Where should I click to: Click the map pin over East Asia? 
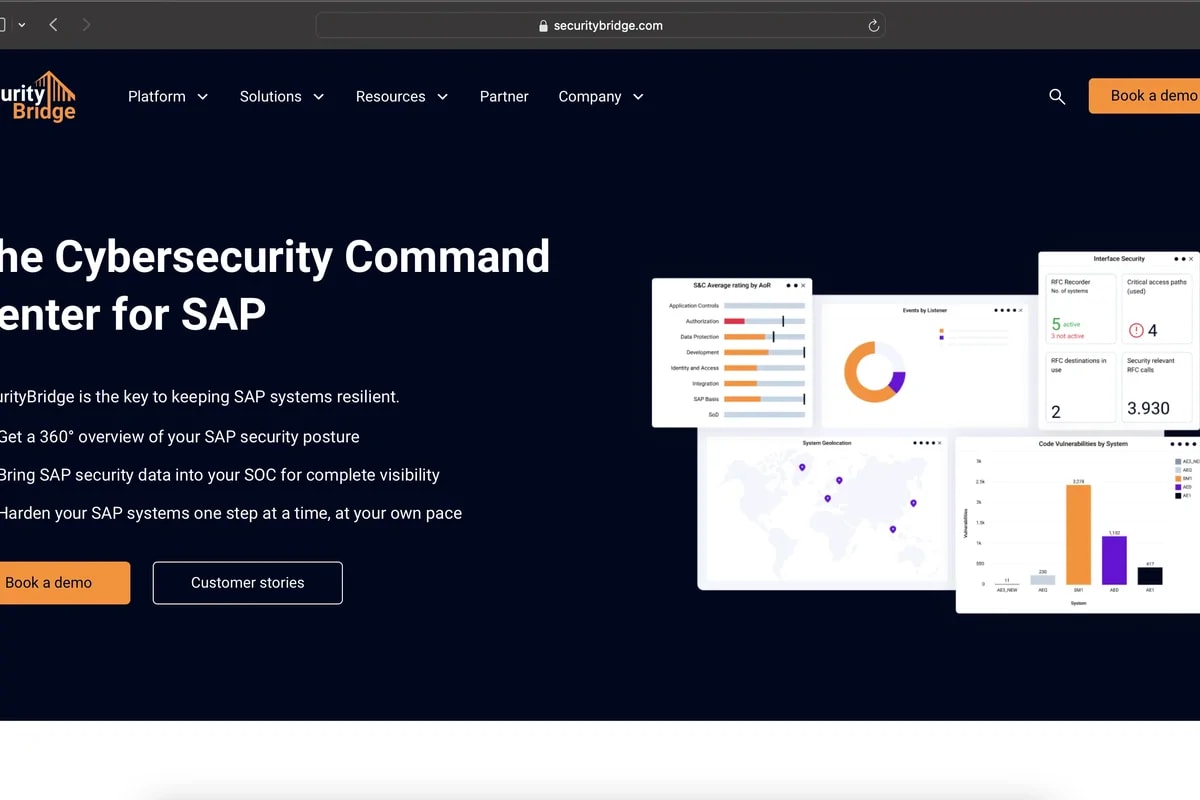coord(913,503)
